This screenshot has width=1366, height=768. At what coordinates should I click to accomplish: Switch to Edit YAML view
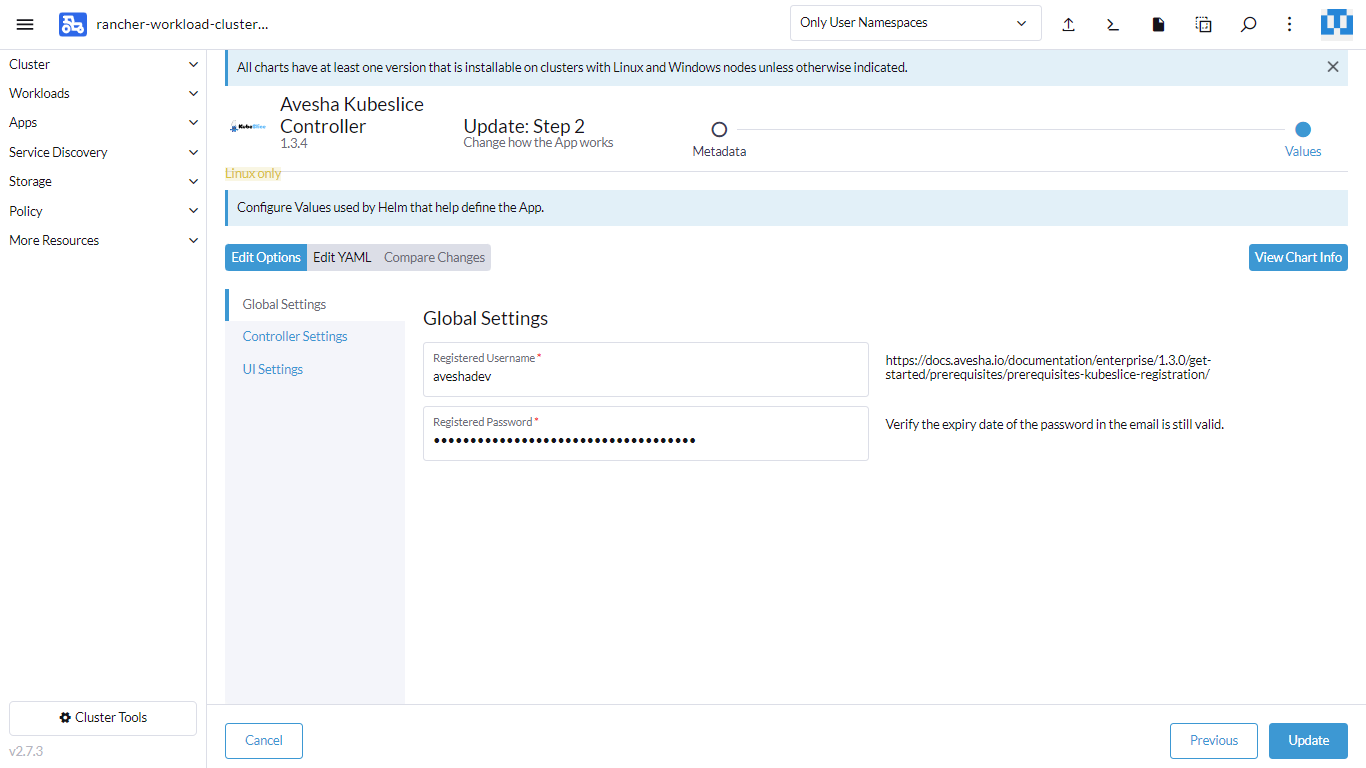pyautogui.click(x=342, y=257)
